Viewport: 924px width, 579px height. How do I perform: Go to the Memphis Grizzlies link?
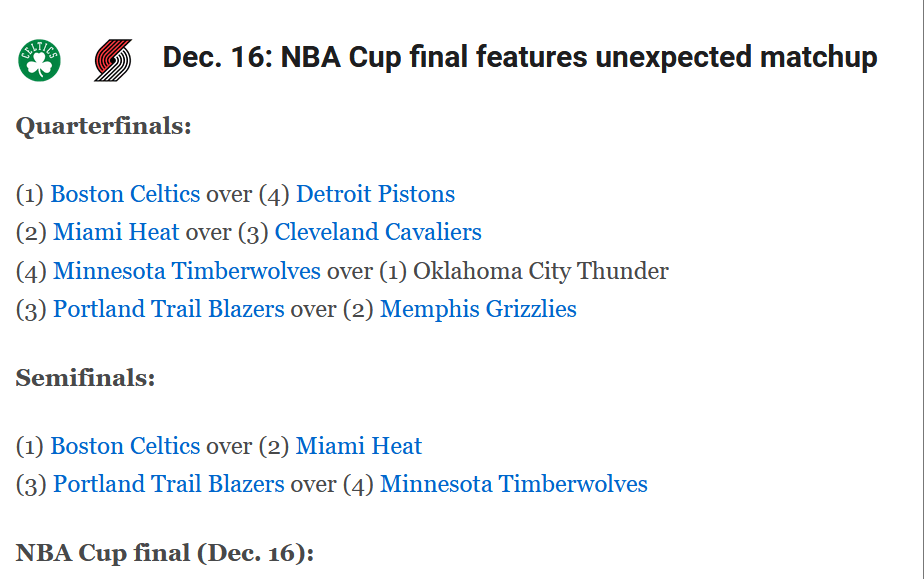coord(478,309)
